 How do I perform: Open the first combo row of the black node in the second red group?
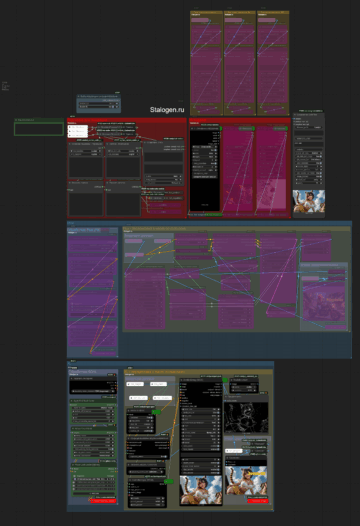(205, 147)
